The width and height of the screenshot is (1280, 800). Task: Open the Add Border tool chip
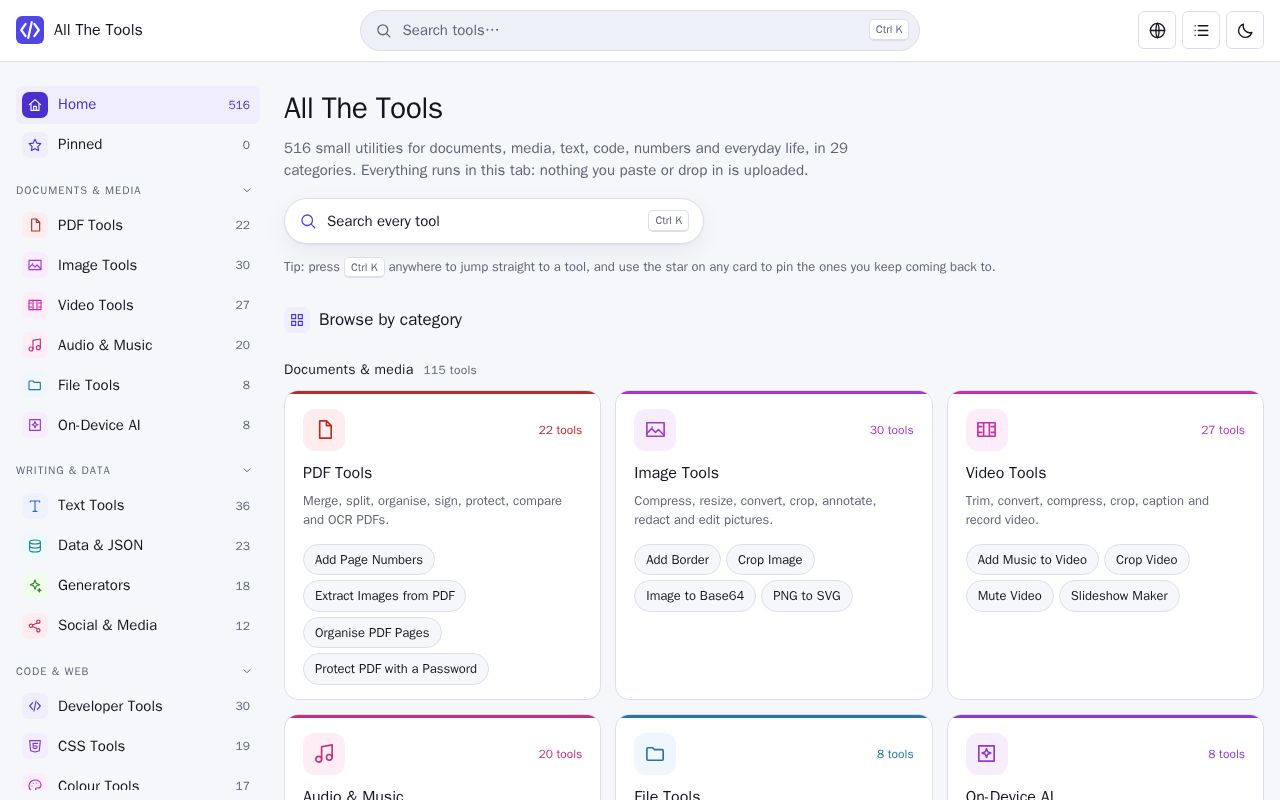click(677, 560)
